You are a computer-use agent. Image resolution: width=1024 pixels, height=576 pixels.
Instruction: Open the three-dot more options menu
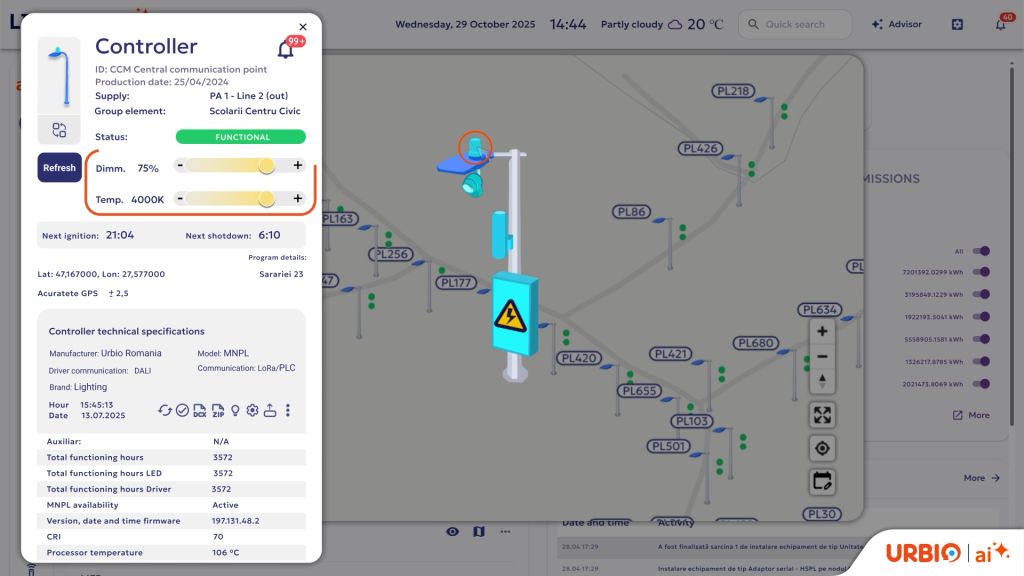pyautogui.click(x=288, y=410)
